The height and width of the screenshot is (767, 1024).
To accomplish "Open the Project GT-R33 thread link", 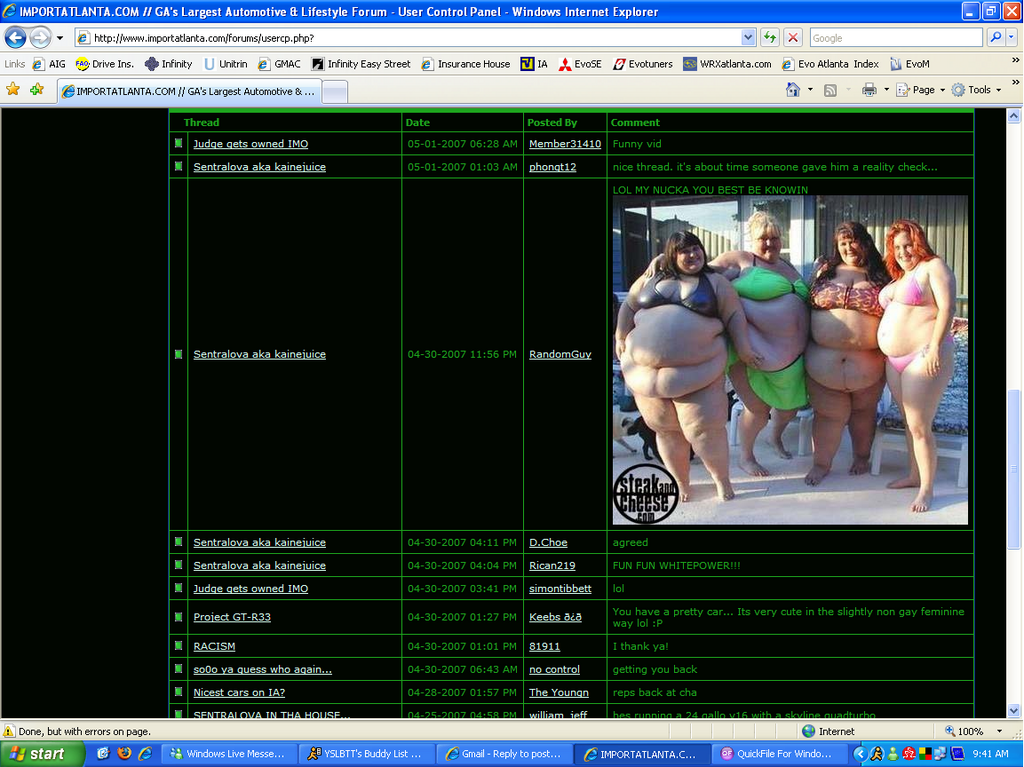I will point(231,617).
